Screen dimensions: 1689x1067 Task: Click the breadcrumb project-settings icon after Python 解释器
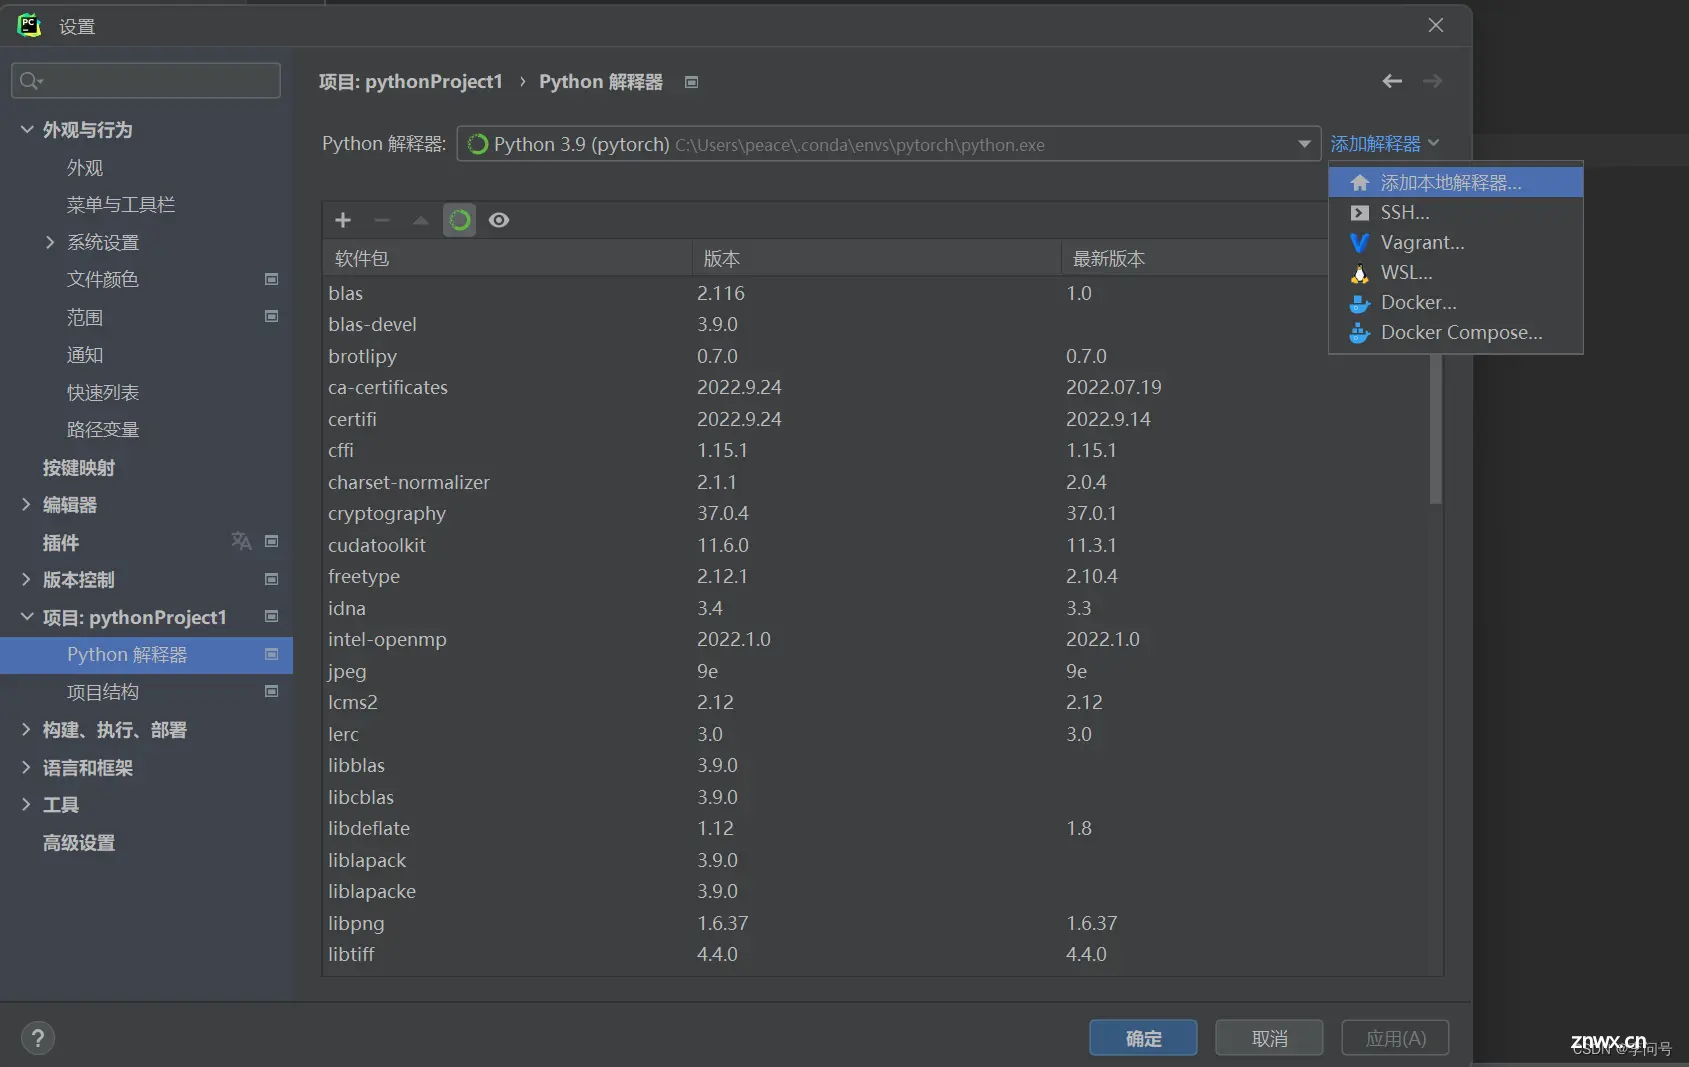click(691, 82)
